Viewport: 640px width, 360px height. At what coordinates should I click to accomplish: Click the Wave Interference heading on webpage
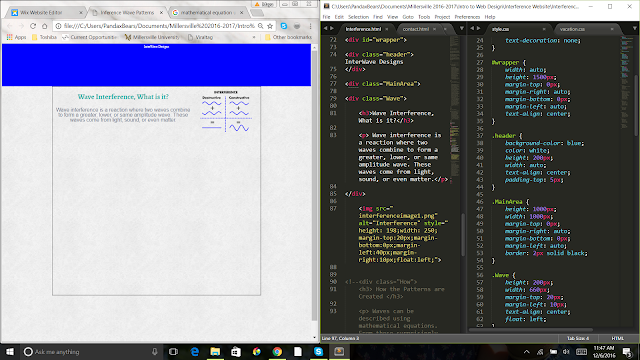click(123, 97)
